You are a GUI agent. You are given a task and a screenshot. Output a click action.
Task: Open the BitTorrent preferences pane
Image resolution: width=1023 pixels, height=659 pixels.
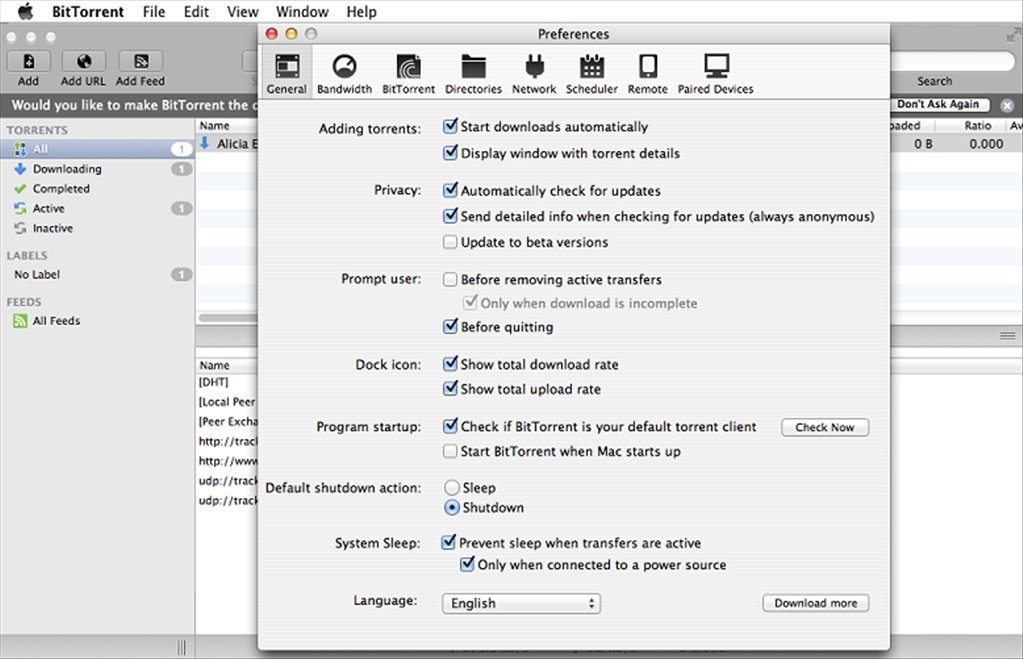[x=408, y=74]
